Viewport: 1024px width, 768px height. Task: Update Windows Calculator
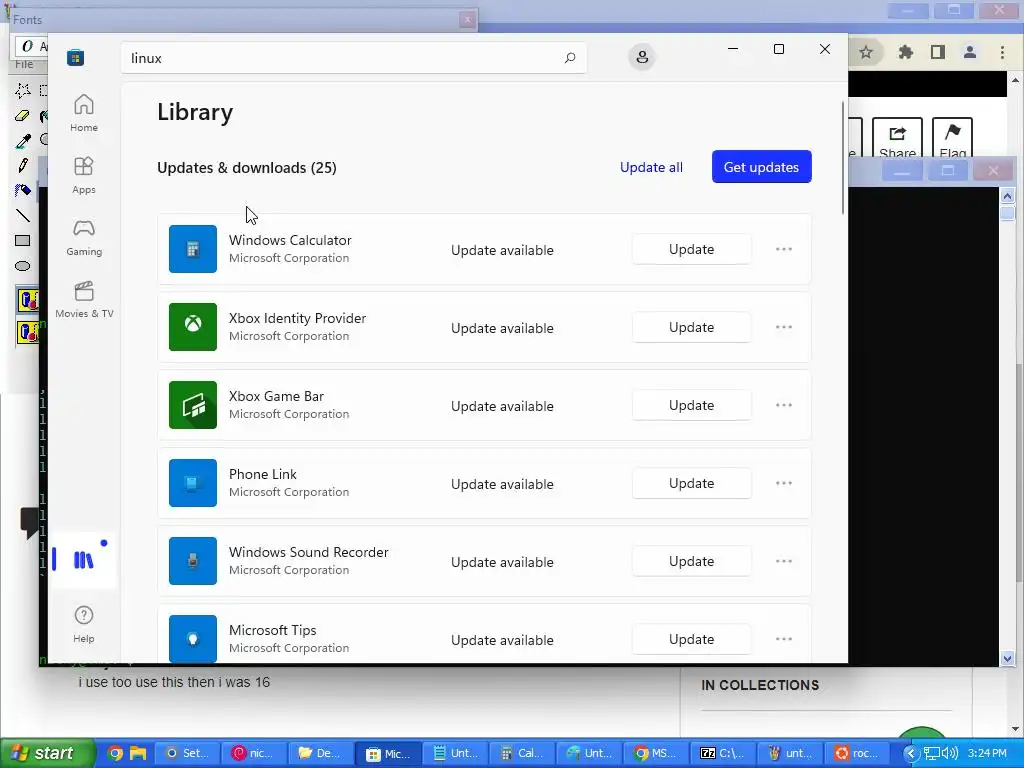tap(691, 249)
